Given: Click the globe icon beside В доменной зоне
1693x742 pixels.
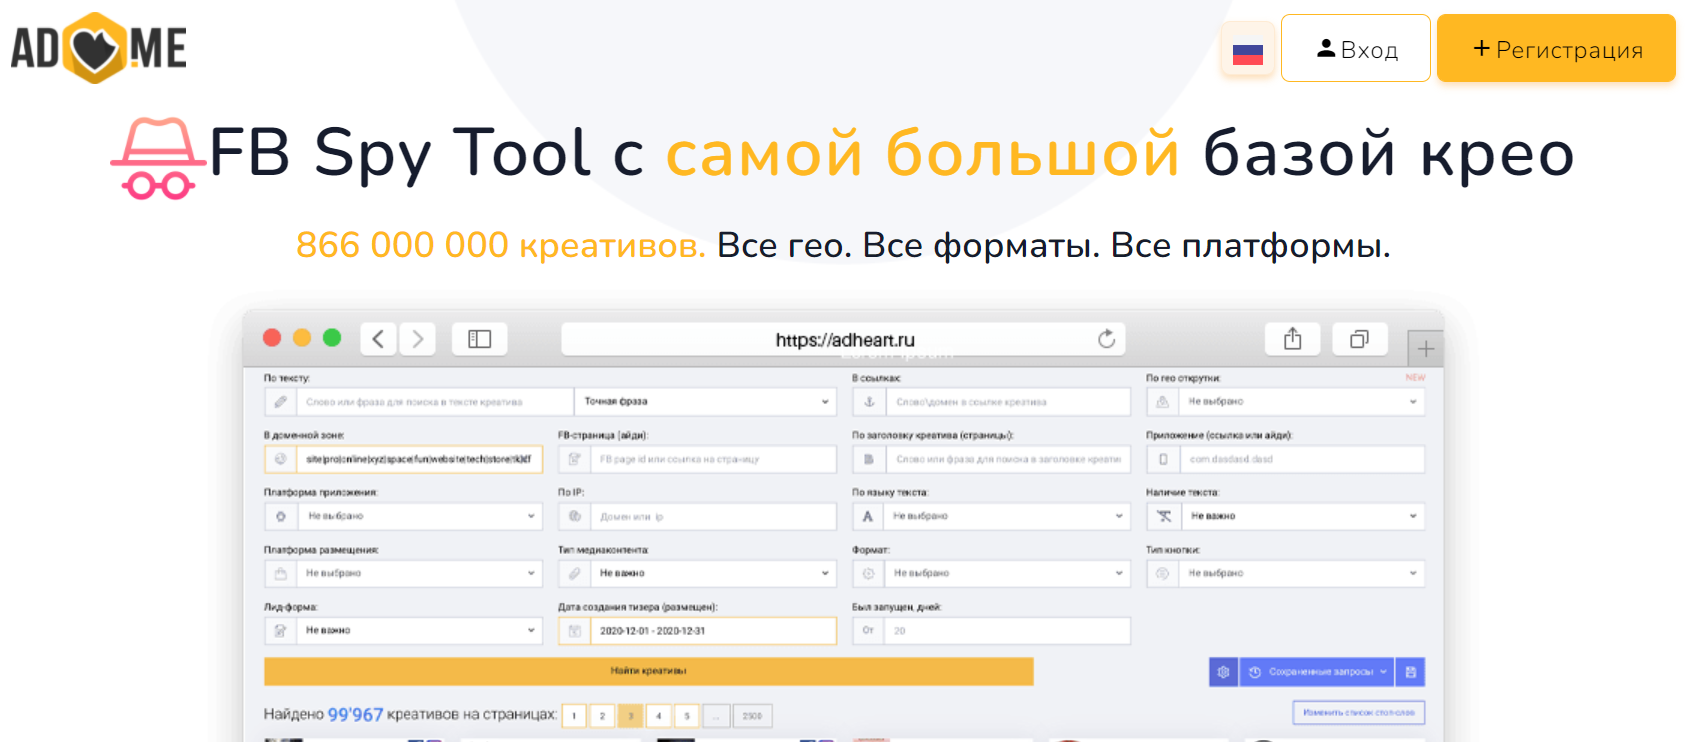Looking at the screenshot, I should click(281, 459).
